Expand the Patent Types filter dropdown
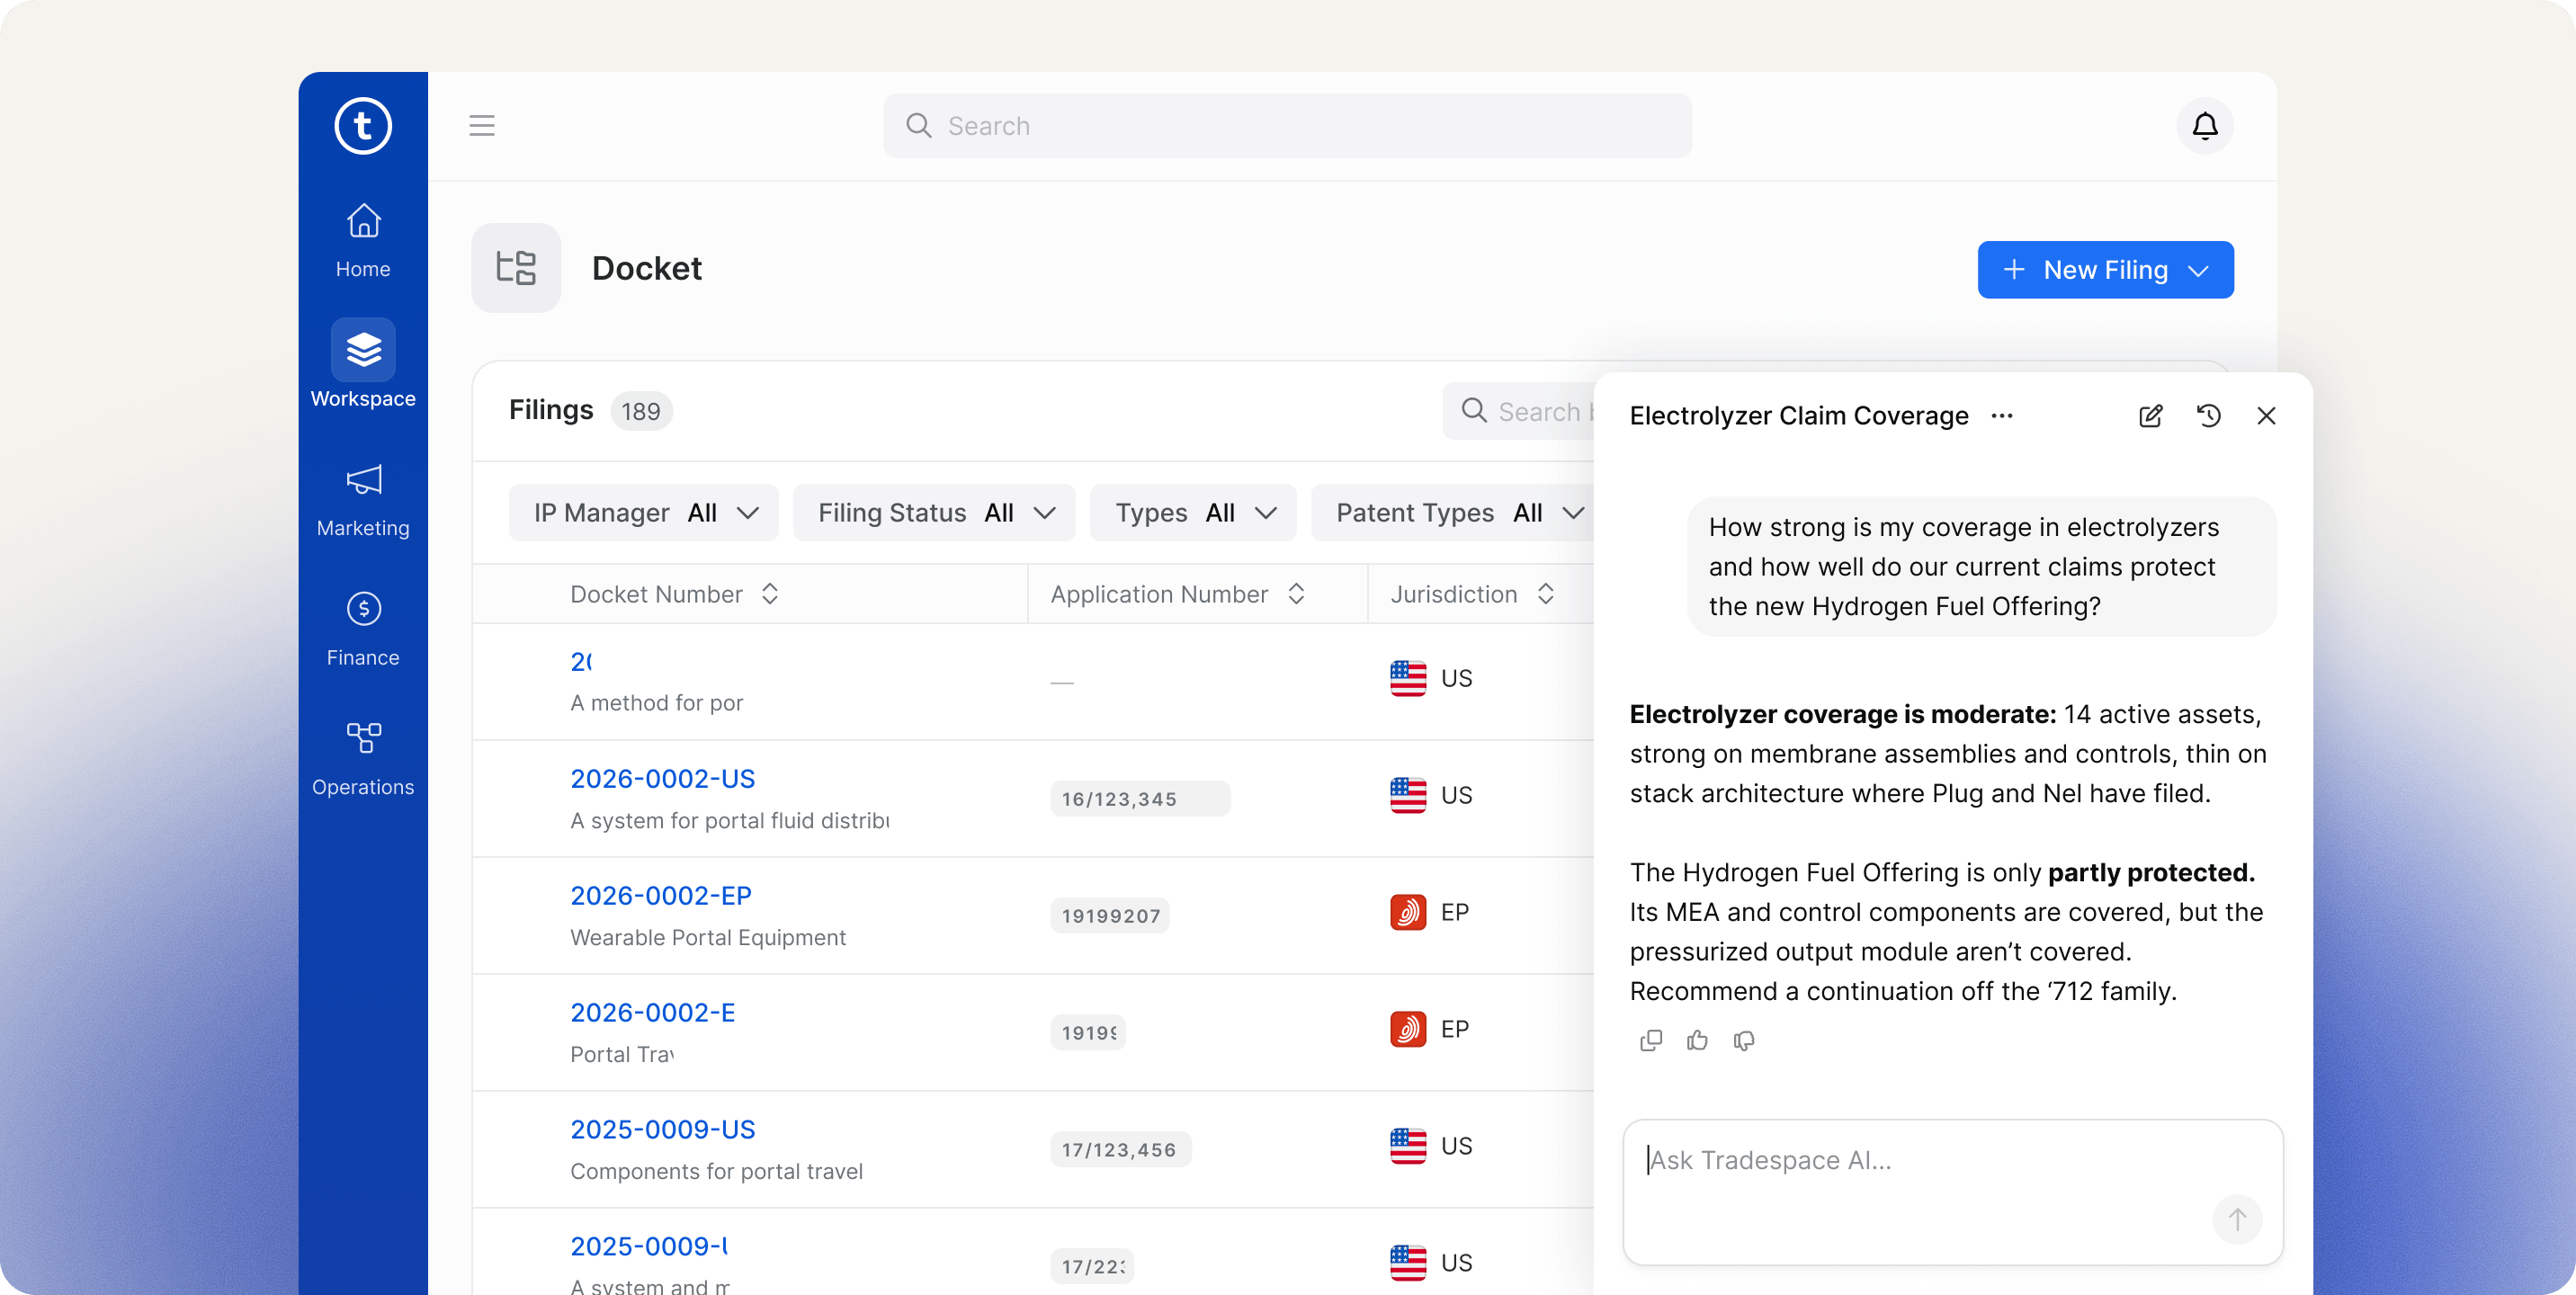 pos(1452,513)
